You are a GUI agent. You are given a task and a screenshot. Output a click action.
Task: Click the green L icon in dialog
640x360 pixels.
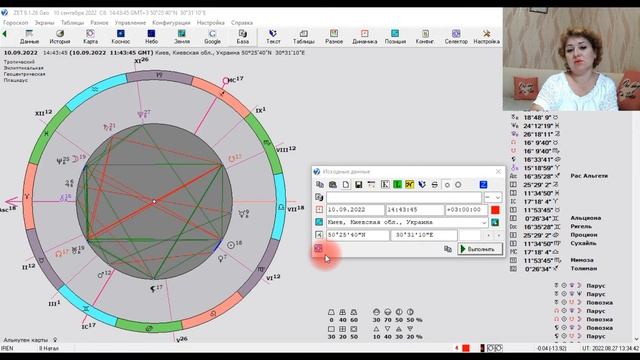[397, 184]
